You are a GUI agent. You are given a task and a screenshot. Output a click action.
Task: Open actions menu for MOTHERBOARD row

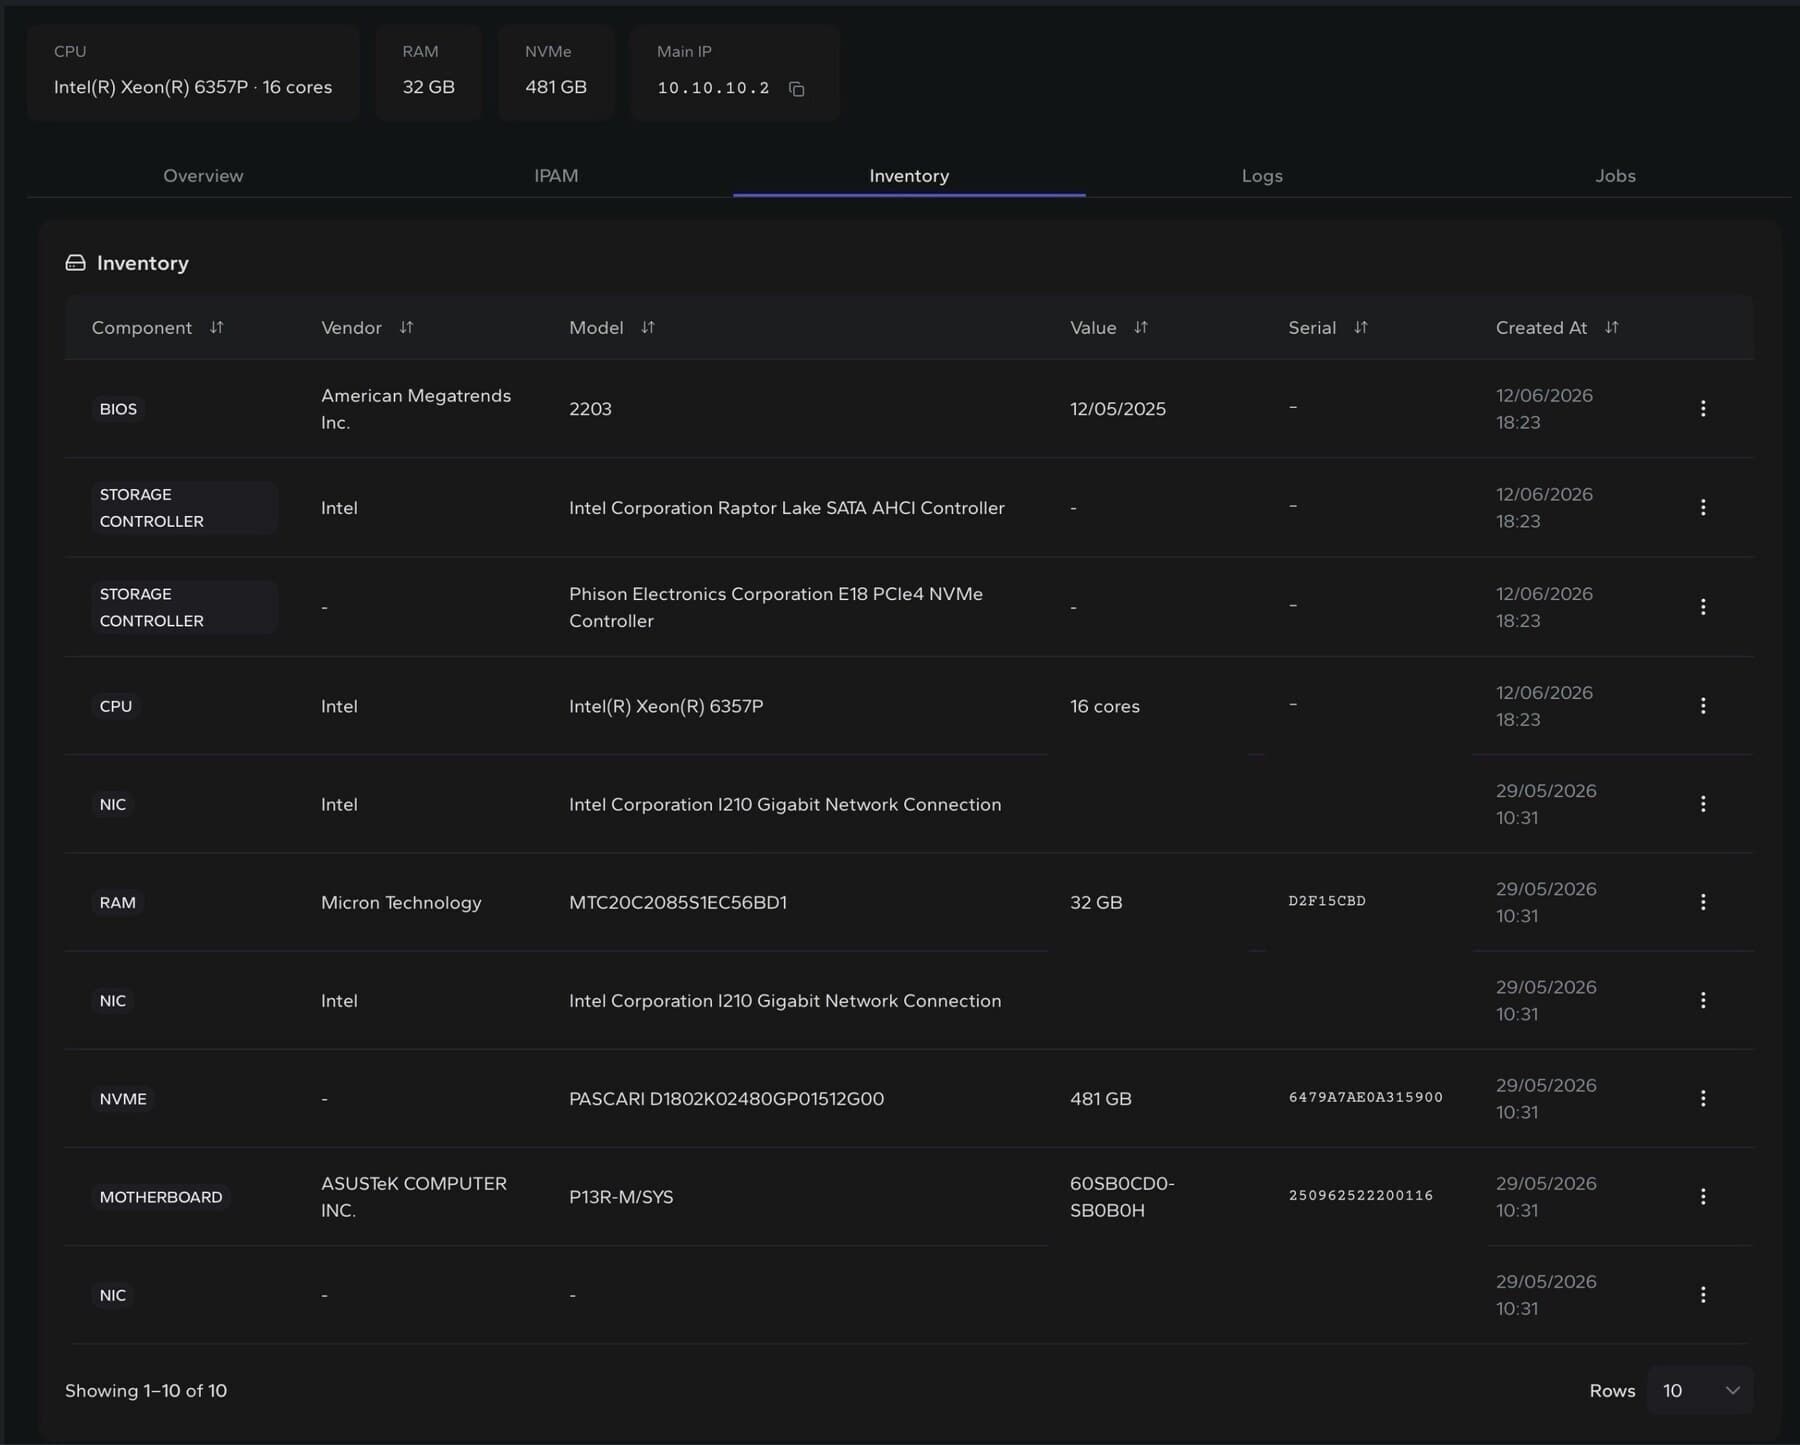[1703, 1196]
